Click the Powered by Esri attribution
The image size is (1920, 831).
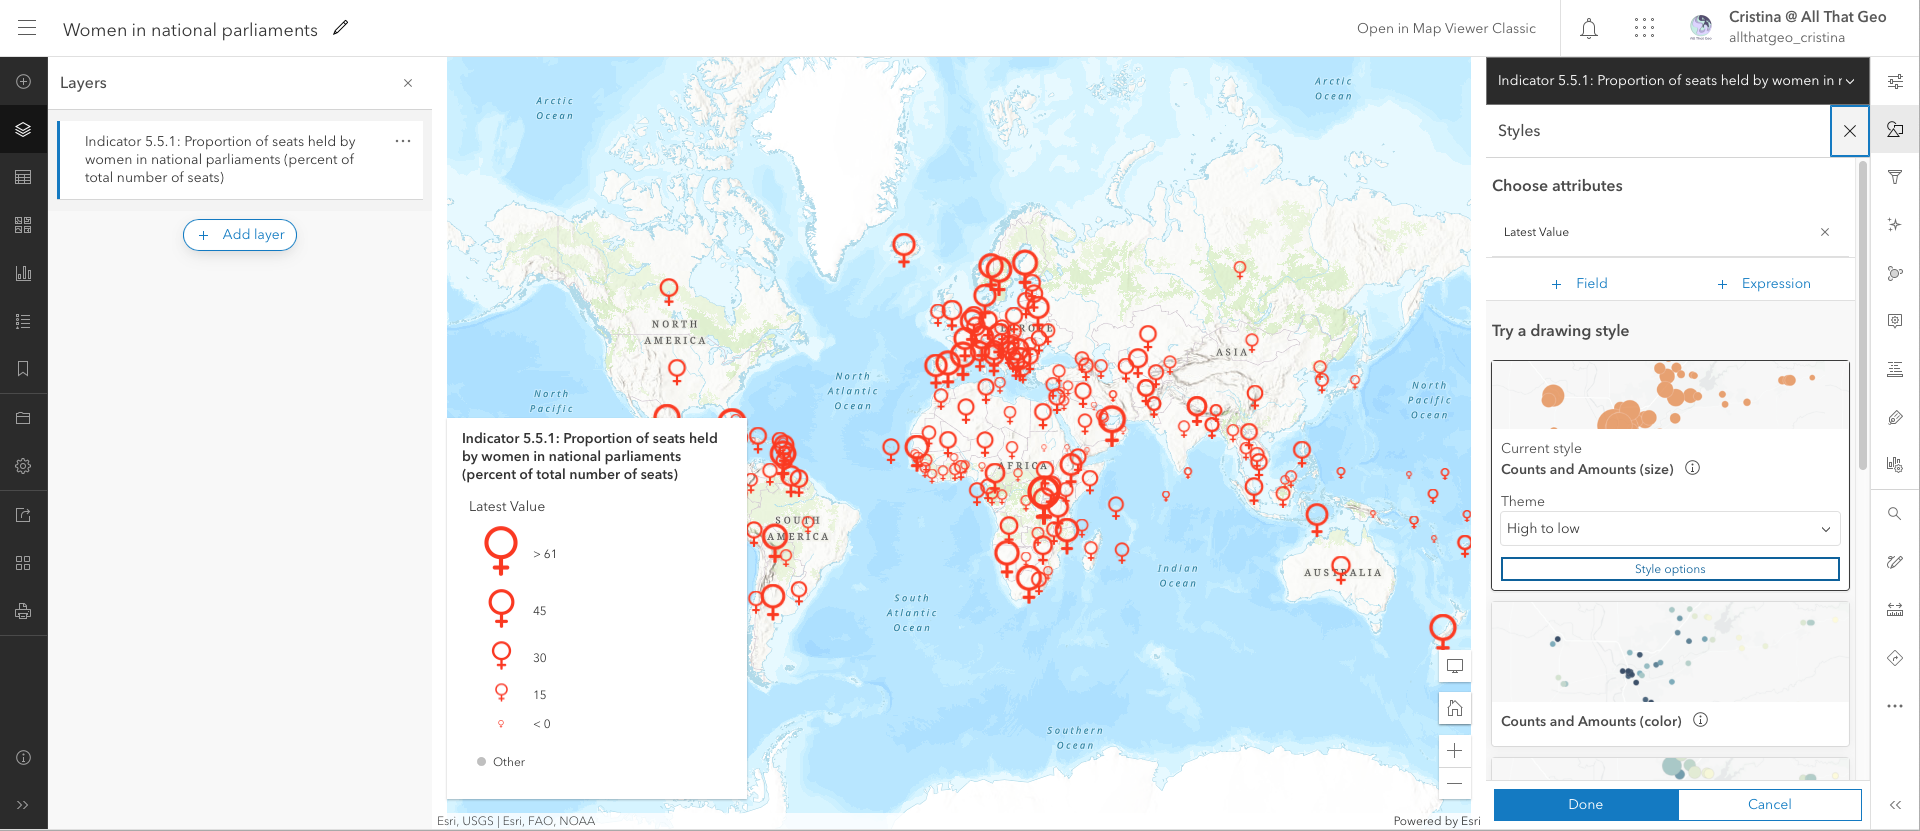tap(1437, 821)
